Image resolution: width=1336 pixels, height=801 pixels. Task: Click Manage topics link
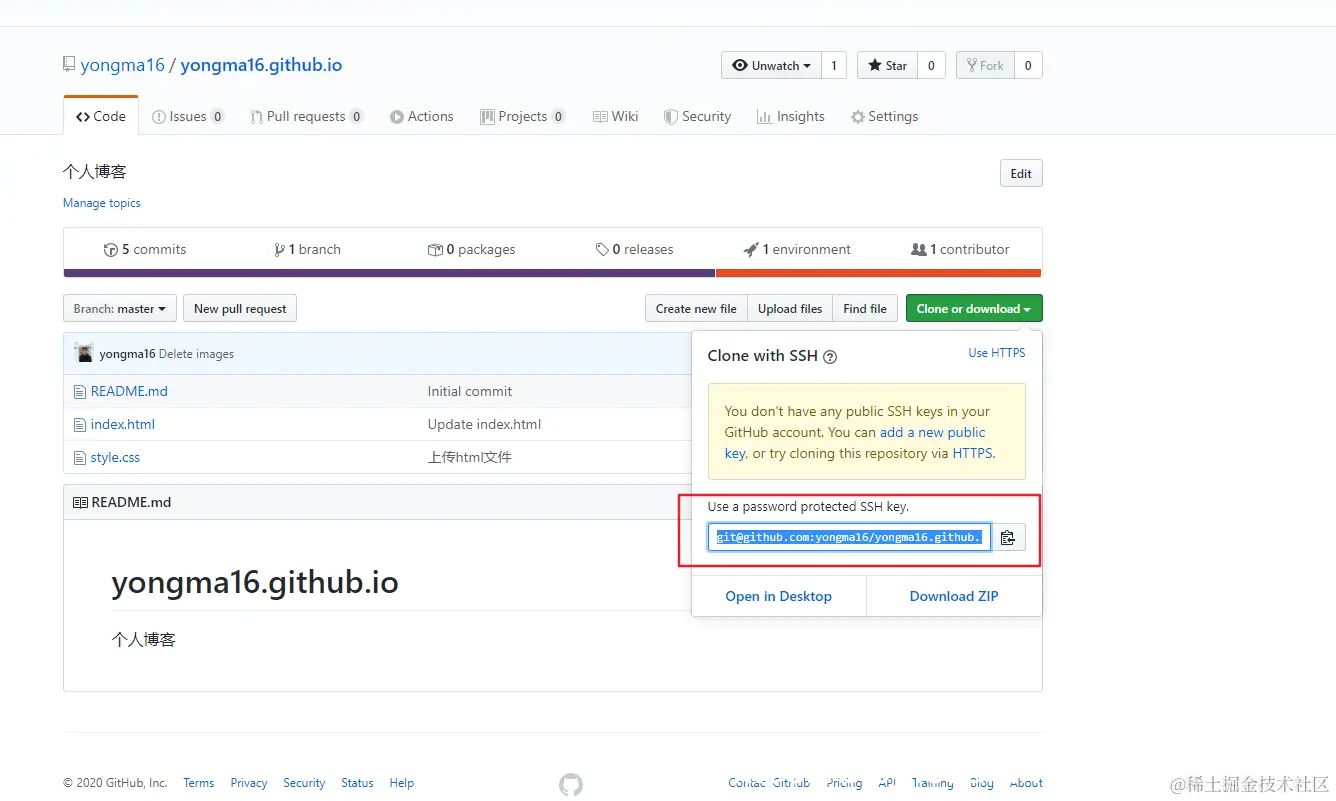pos(102,203)
